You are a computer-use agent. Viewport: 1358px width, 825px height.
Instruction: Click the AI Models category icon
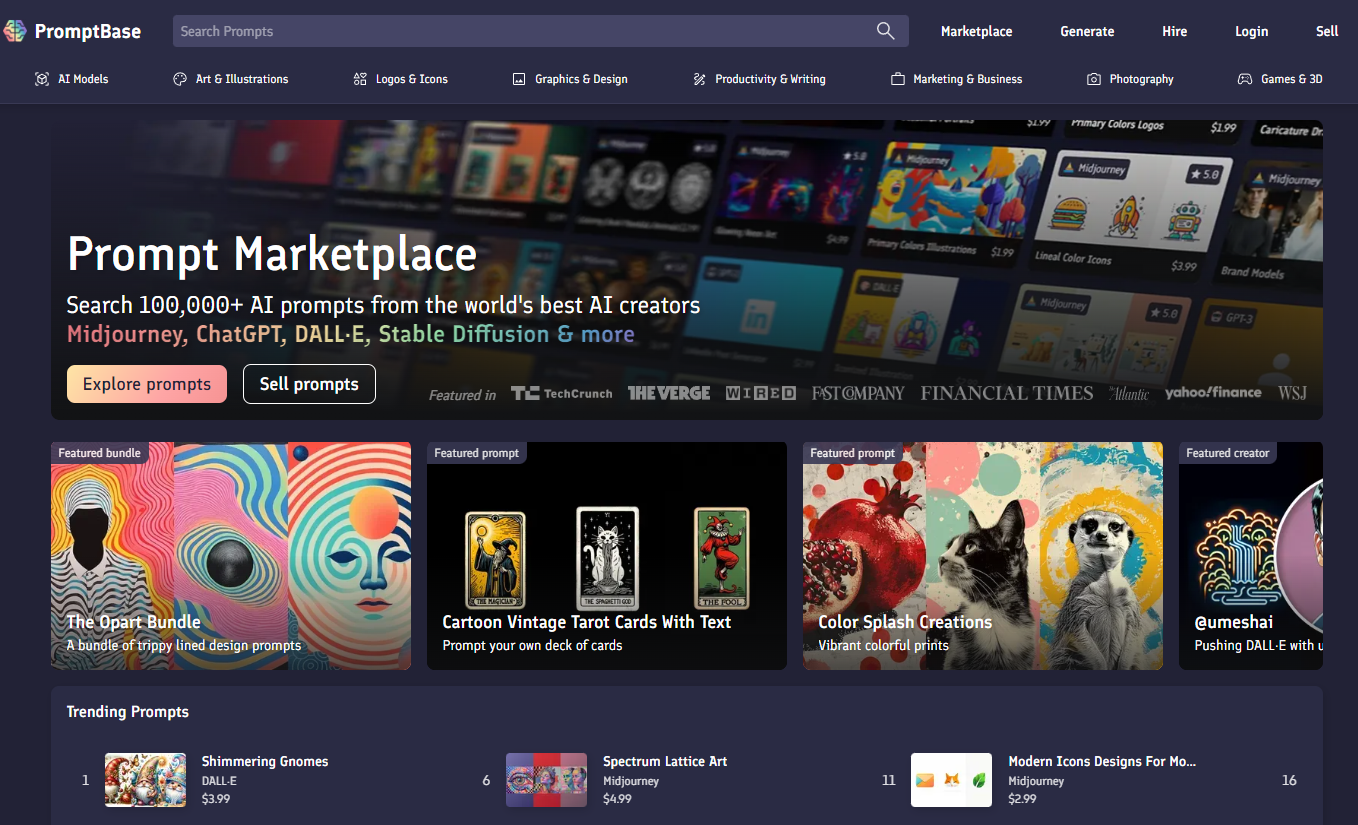coord(42,79)
